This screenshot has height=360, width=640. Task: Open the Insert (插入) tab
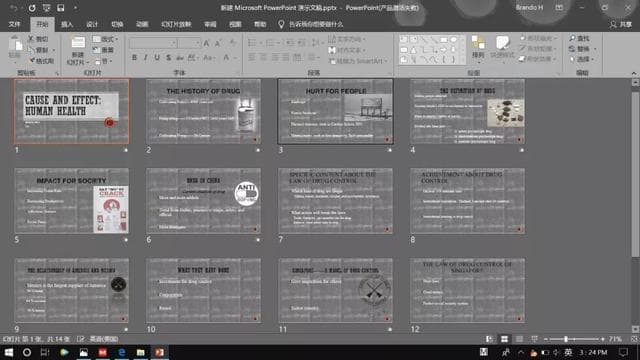tap(67, 24)
